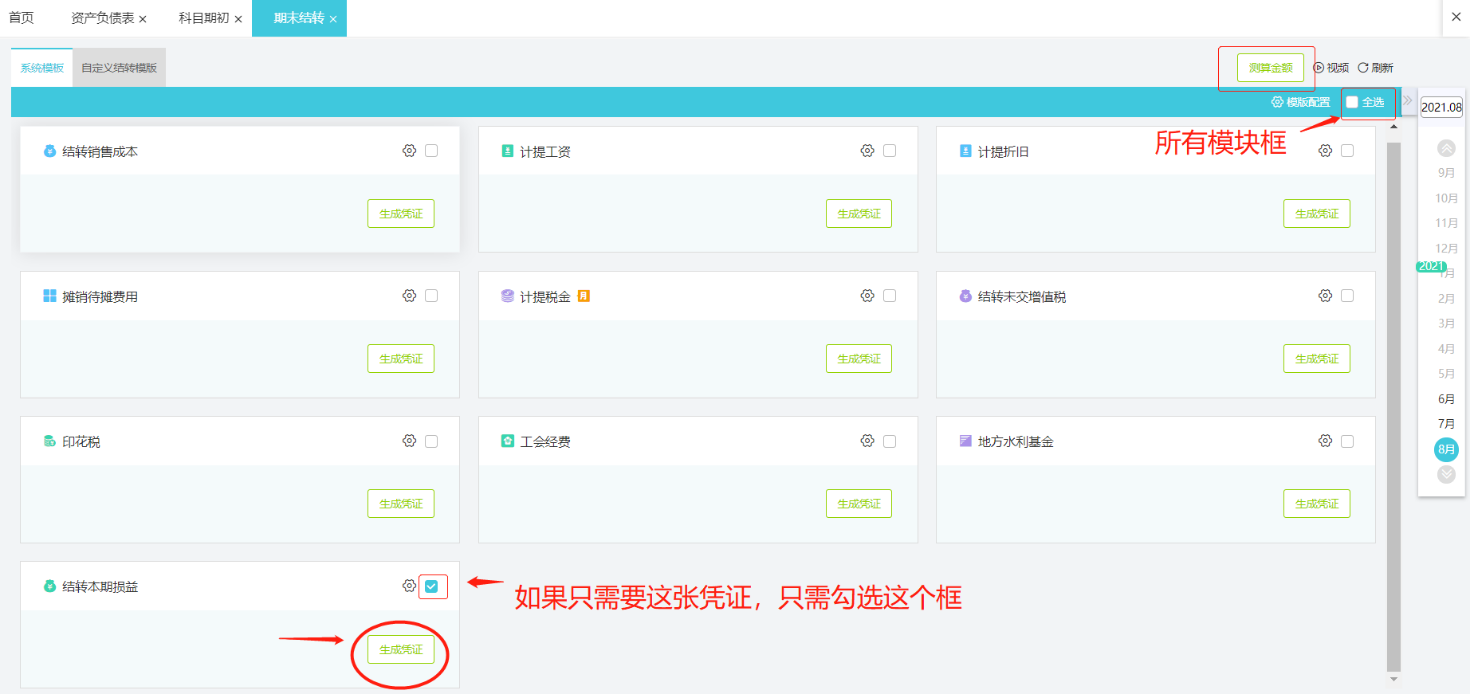Generate voucher for 结转销售成本
1470x694 pixels.
tap(401, 214)
